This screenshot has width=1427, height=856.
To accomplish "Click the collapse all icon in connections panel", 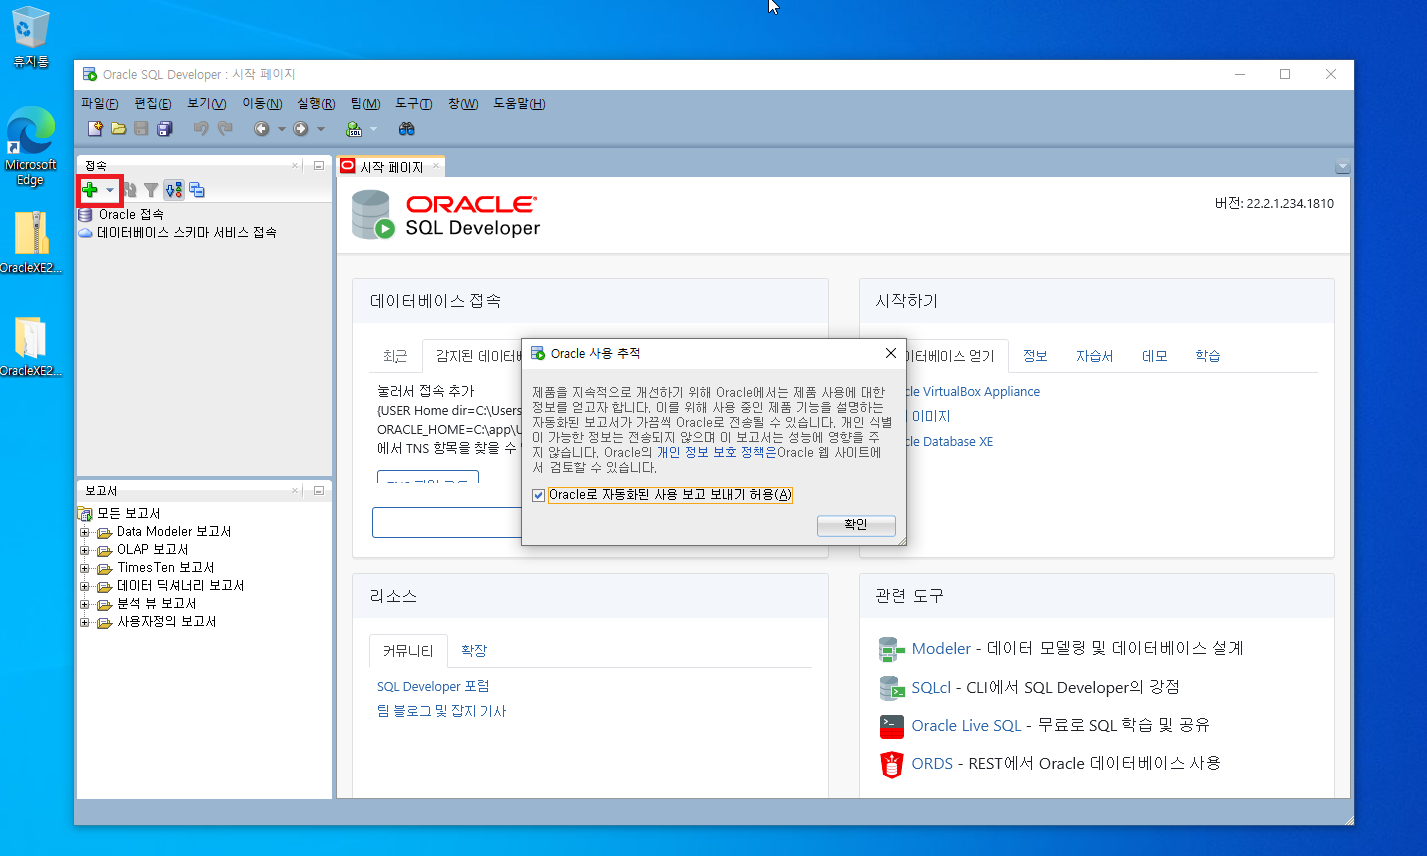I will pos(197,190).
